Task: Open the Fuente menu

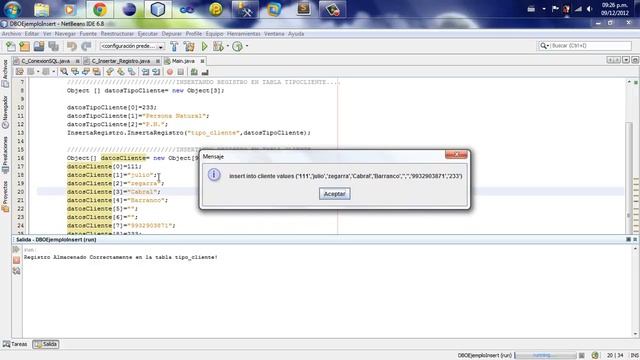Action: [88, 34]
